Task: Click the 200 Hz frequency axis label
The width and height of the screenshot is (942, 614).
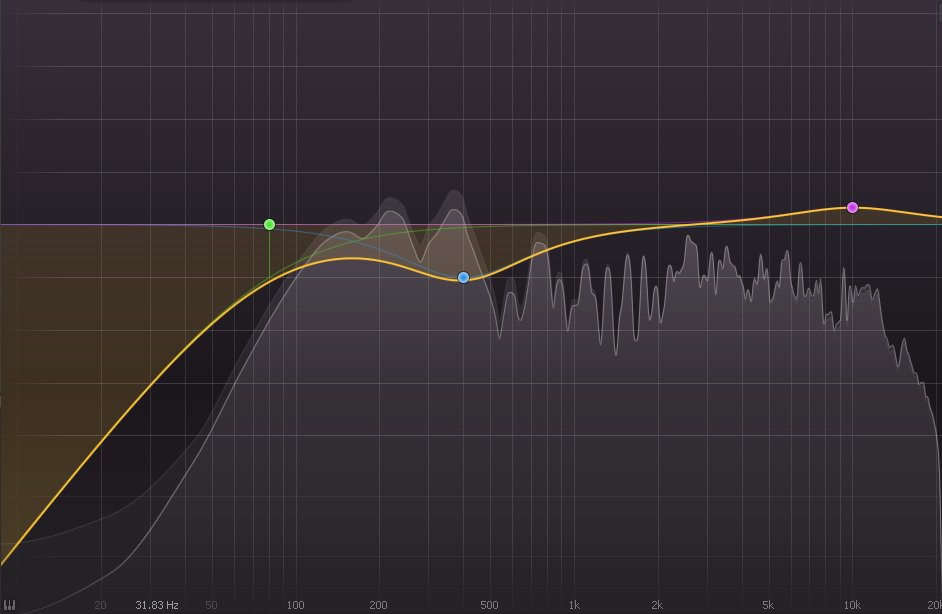Action: click(x=378, y=605)
